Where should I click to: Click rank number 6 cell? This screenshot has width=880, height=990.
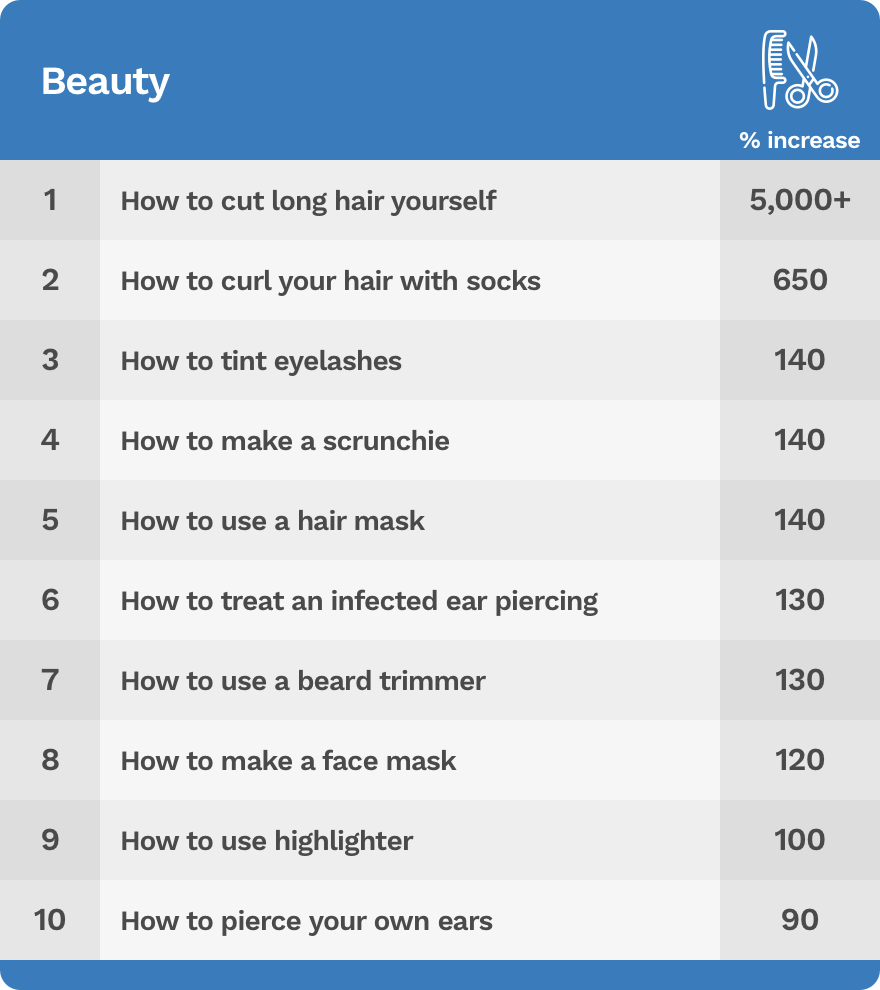click(50, 600)
